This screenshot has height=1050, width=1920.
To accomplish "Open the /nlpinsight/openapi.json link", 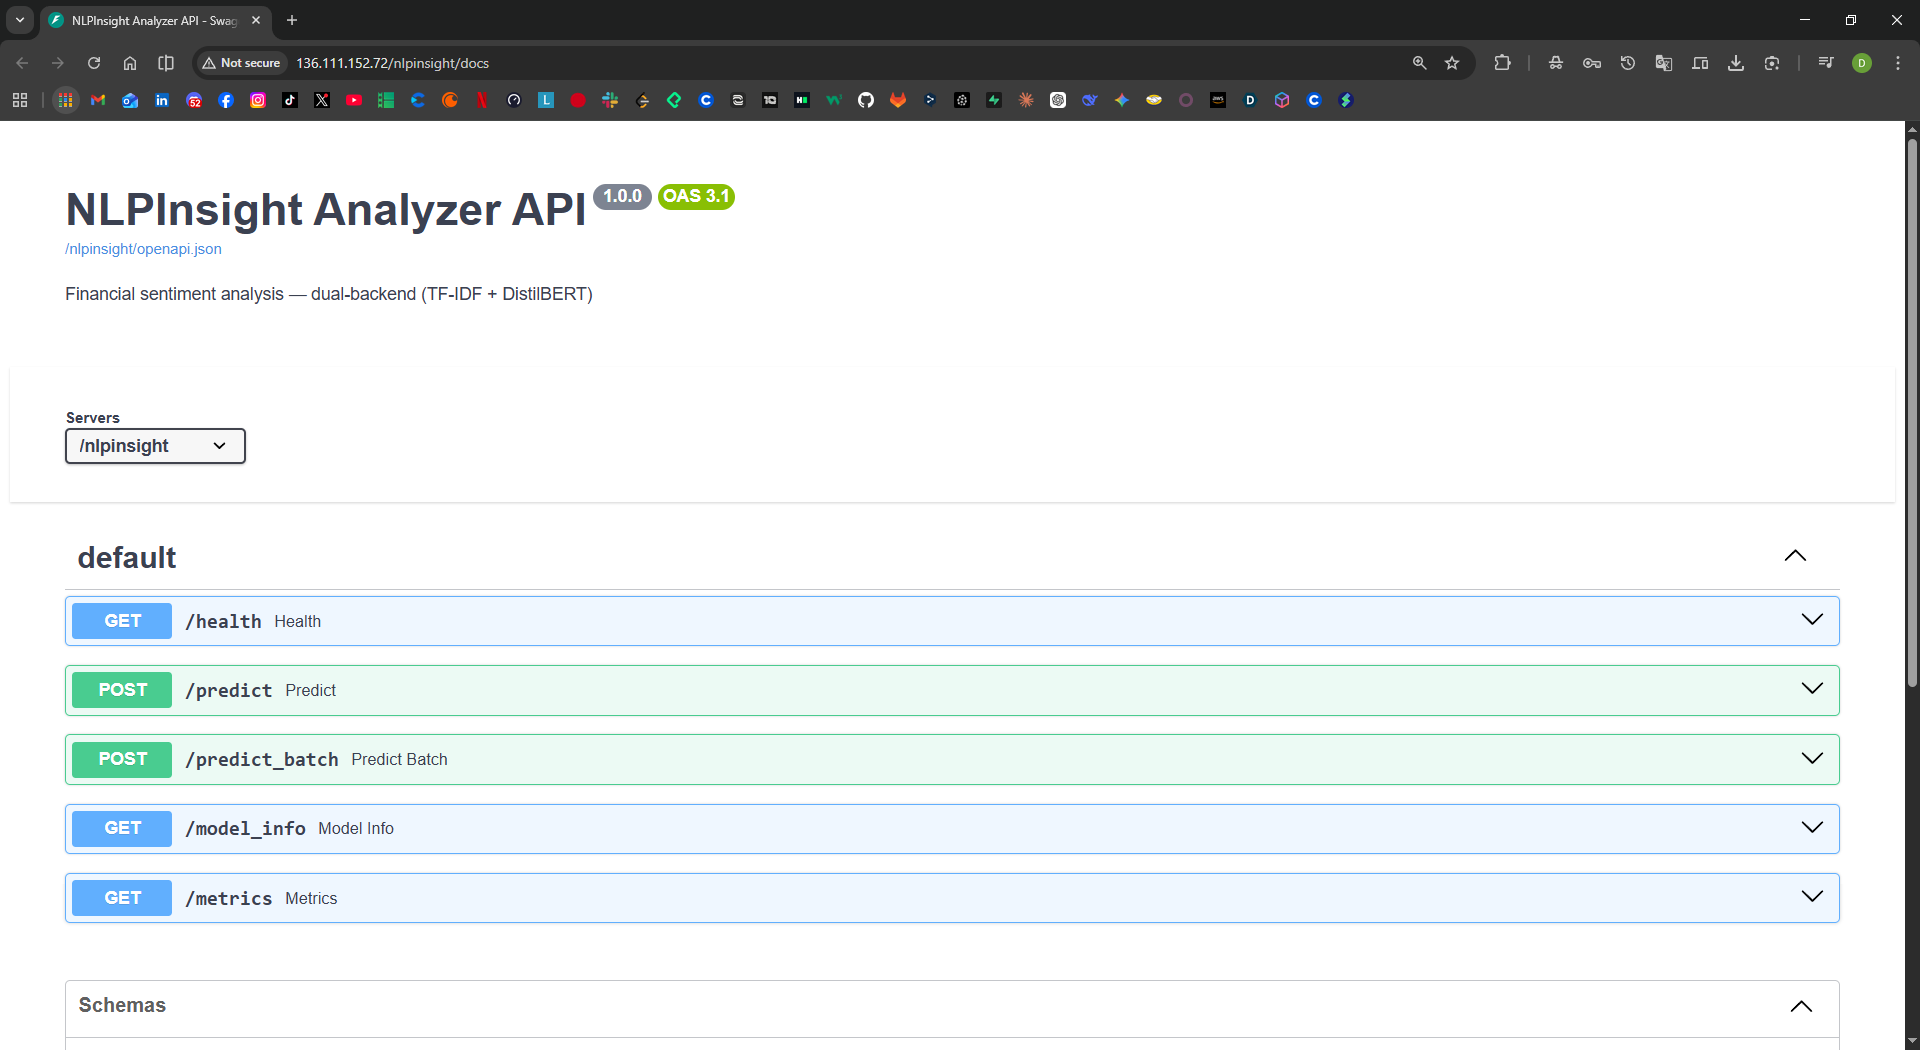I will click(143, 249).
